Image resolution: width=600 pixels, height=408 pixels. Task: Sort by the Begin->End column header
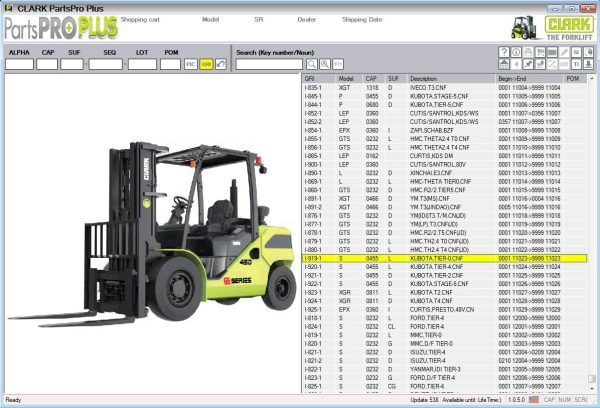click(x=529, y=78)
